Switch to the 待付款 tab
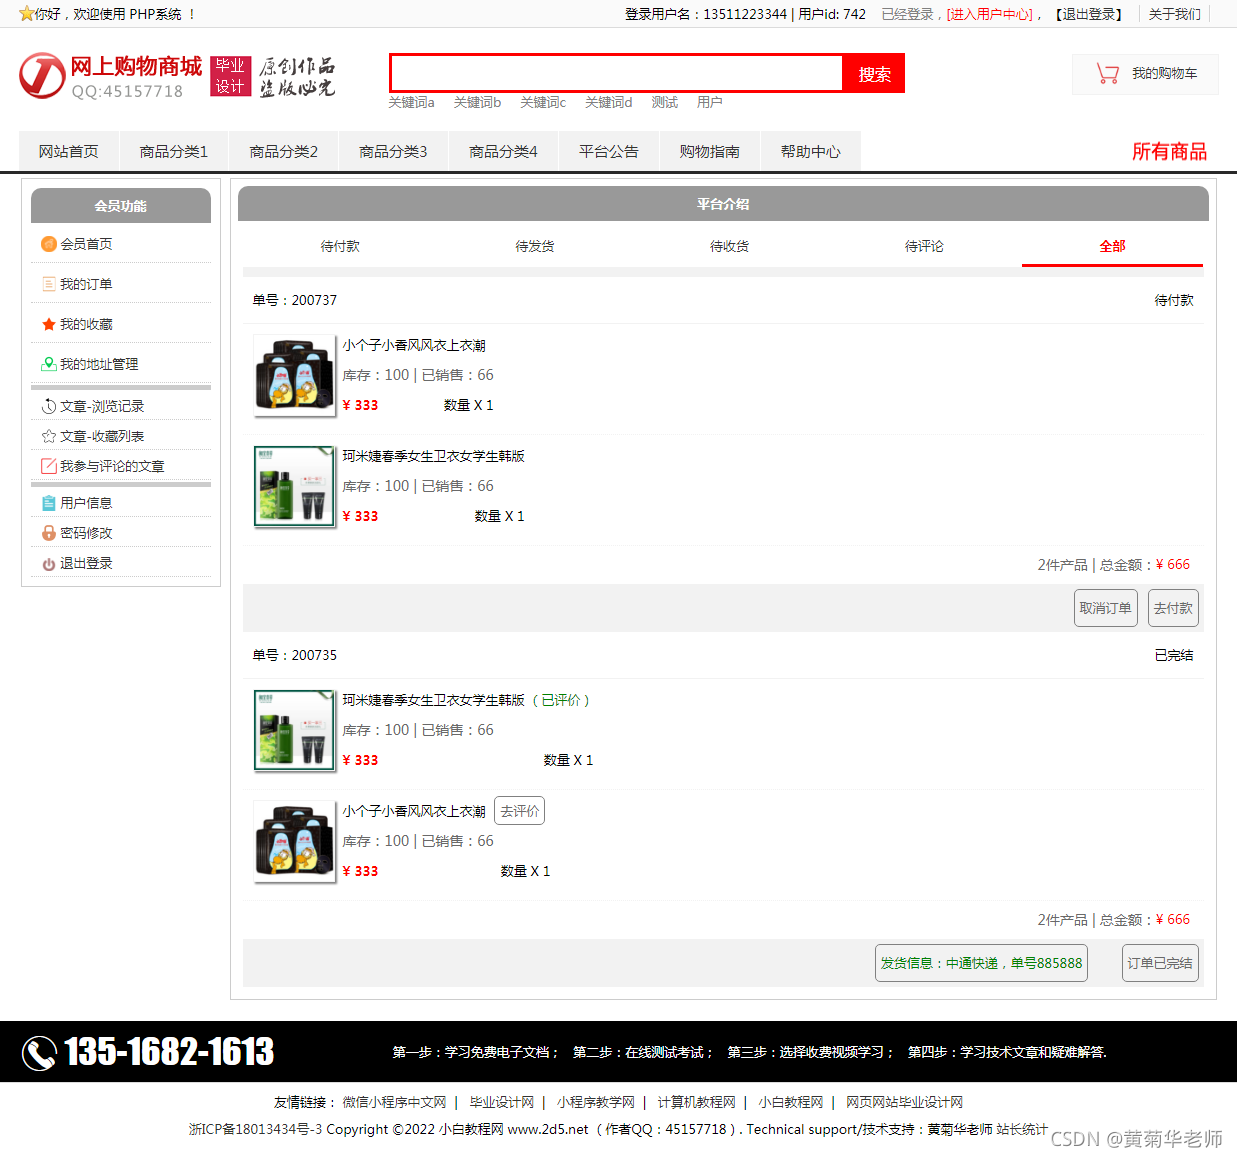 [x=340, y=245]
